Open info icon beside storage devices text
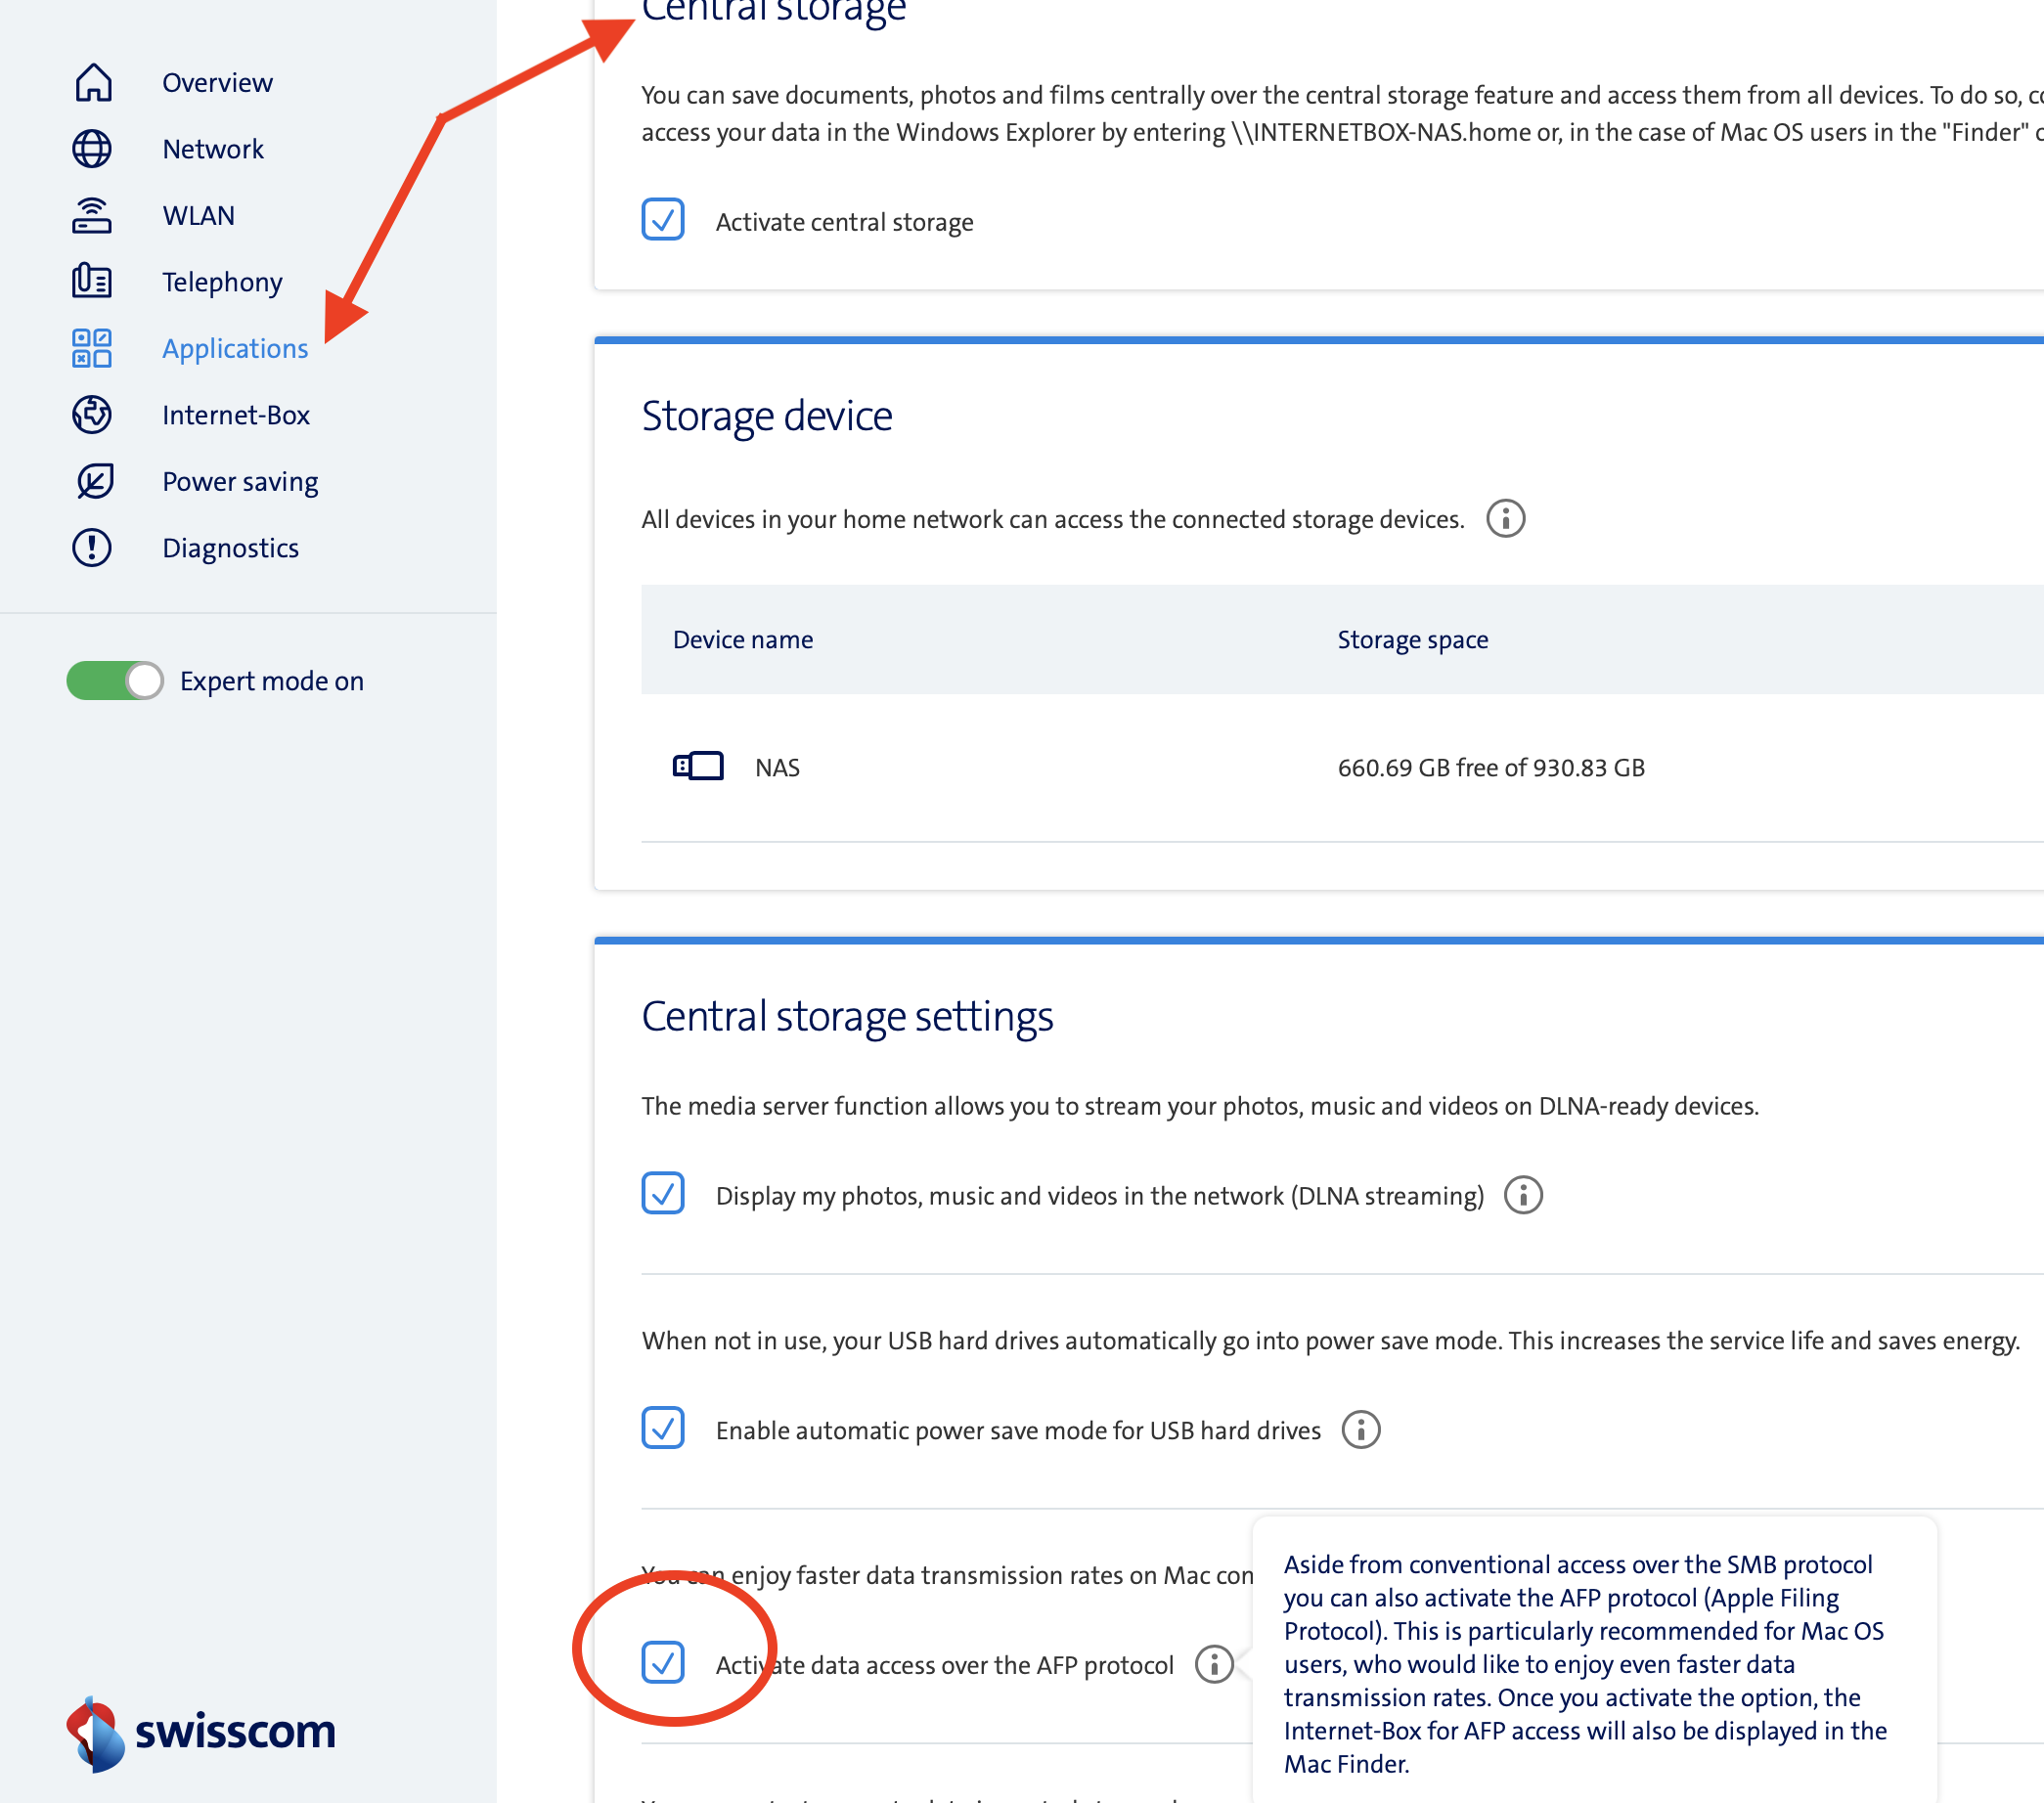The image size is (2044, 1803). coord(1505,519)
